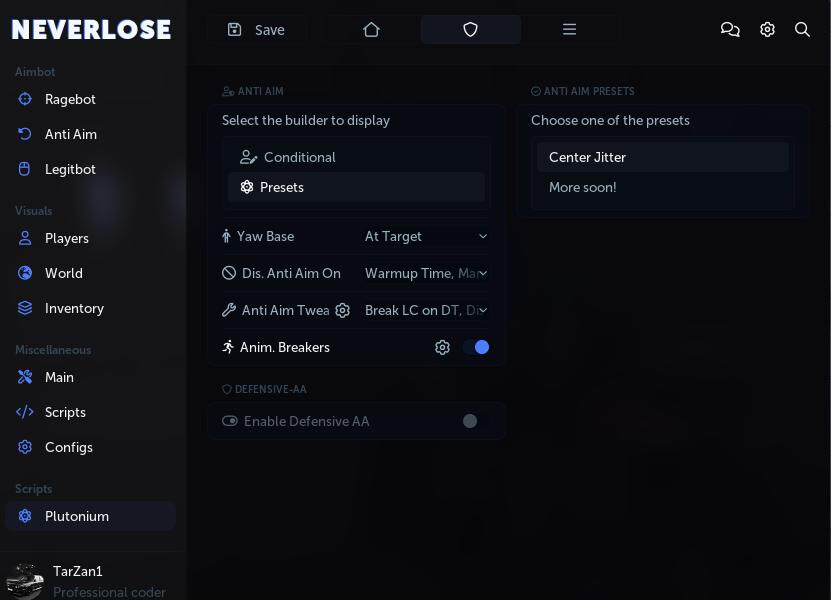
Task: Click the Presets atom icon
Action: [x=247, y=187]
